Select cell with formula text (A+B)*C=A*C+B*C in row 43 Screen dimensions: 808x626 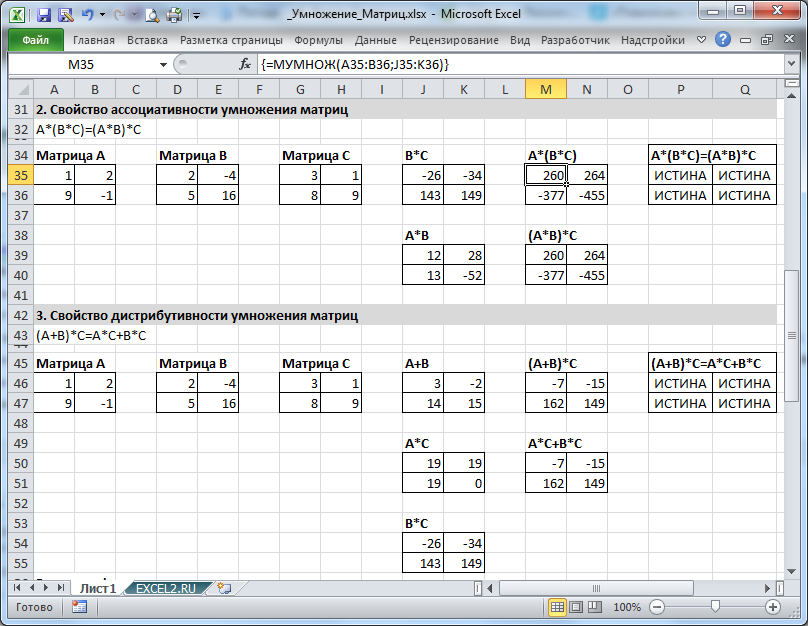91,335
